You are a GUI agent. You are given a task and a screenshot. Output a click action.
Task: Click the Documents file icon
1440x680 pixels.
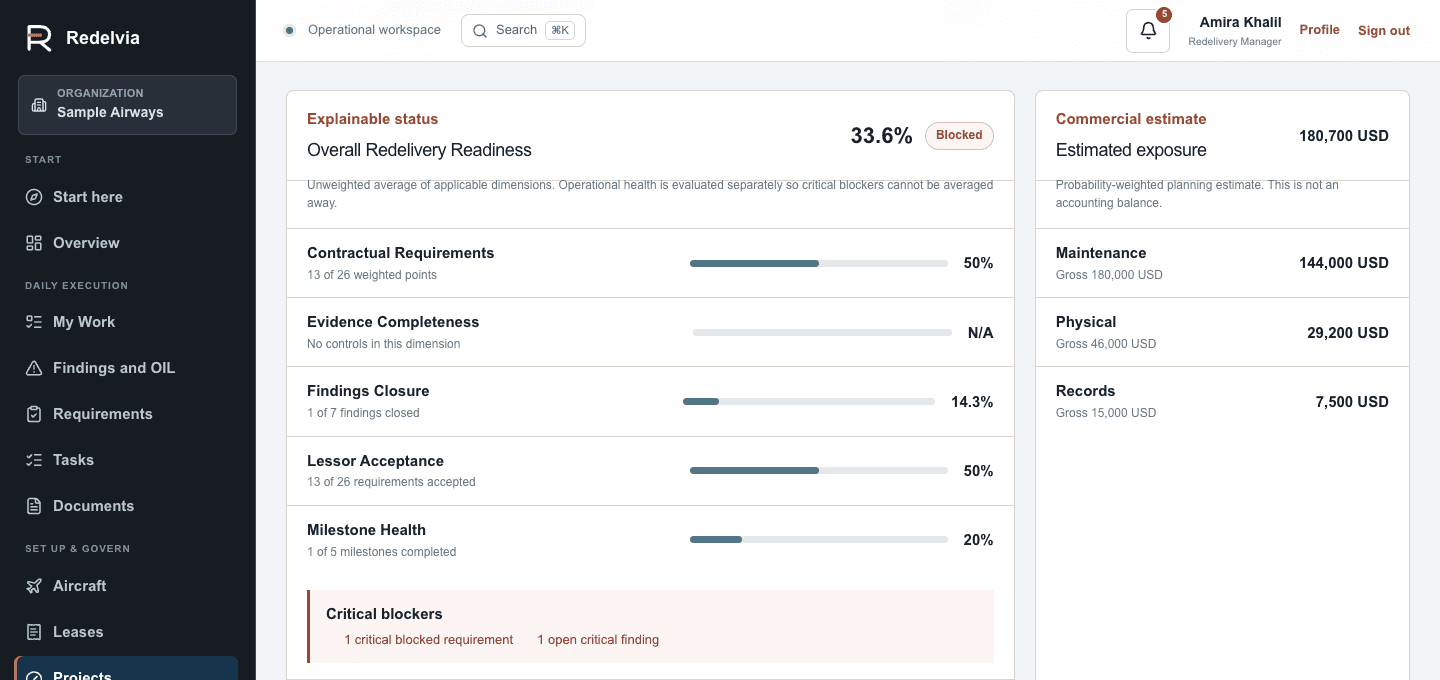(34, 506)
